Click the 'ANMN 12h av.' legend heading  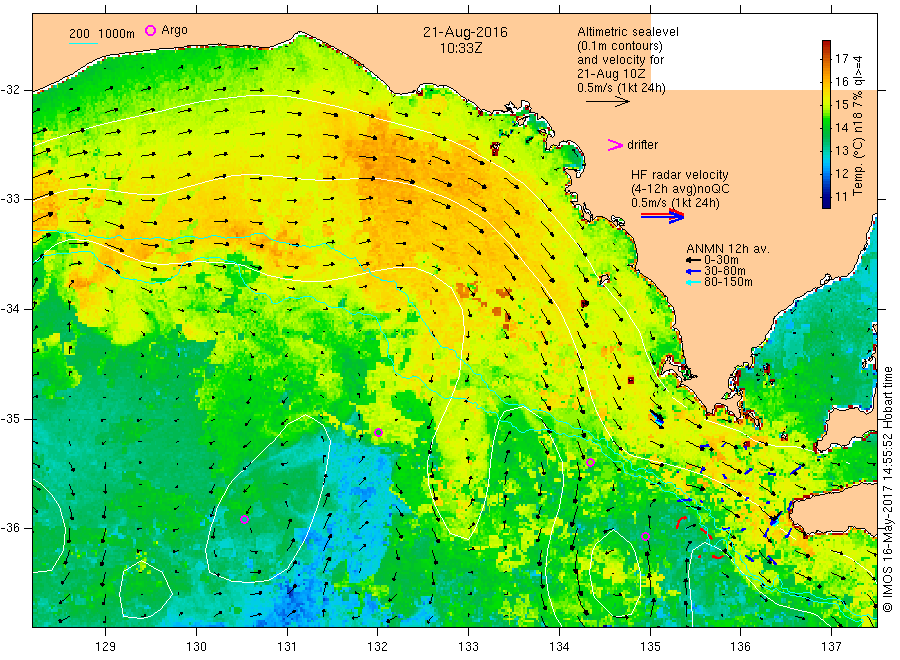[x=728, y=249]
